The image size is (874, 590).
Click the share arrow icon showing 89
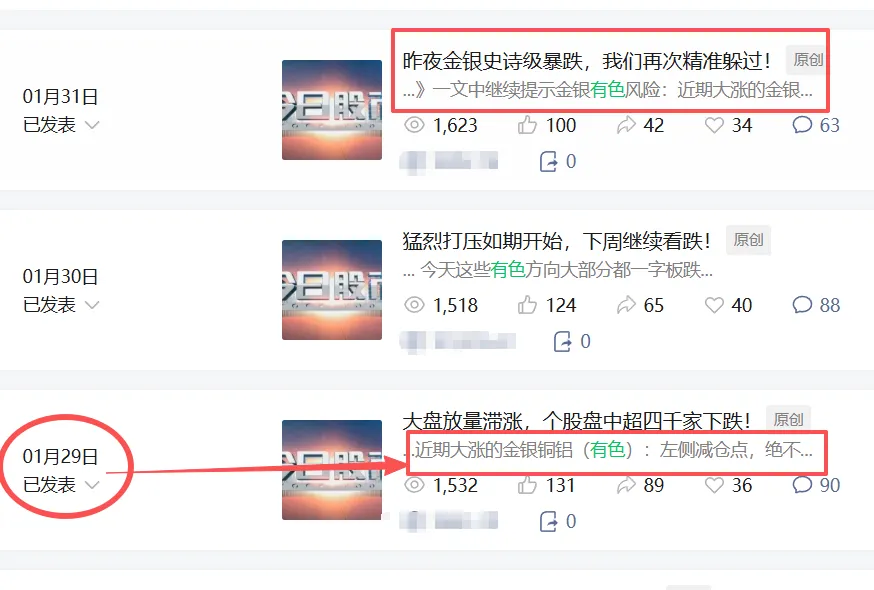[x=626, y=485]
